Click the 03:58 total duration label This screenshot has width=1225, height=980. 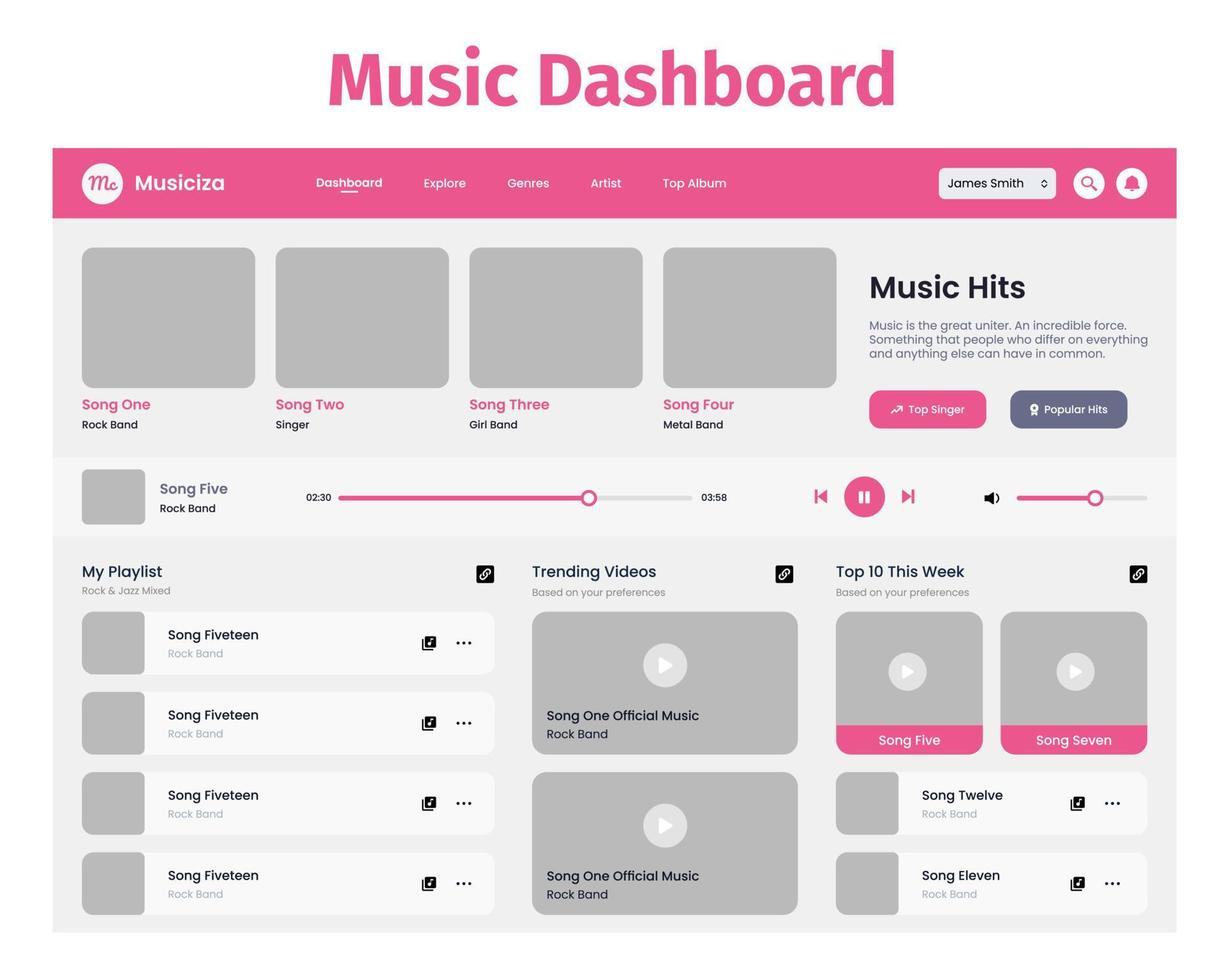pyautogui.click(x=714, y=498)
